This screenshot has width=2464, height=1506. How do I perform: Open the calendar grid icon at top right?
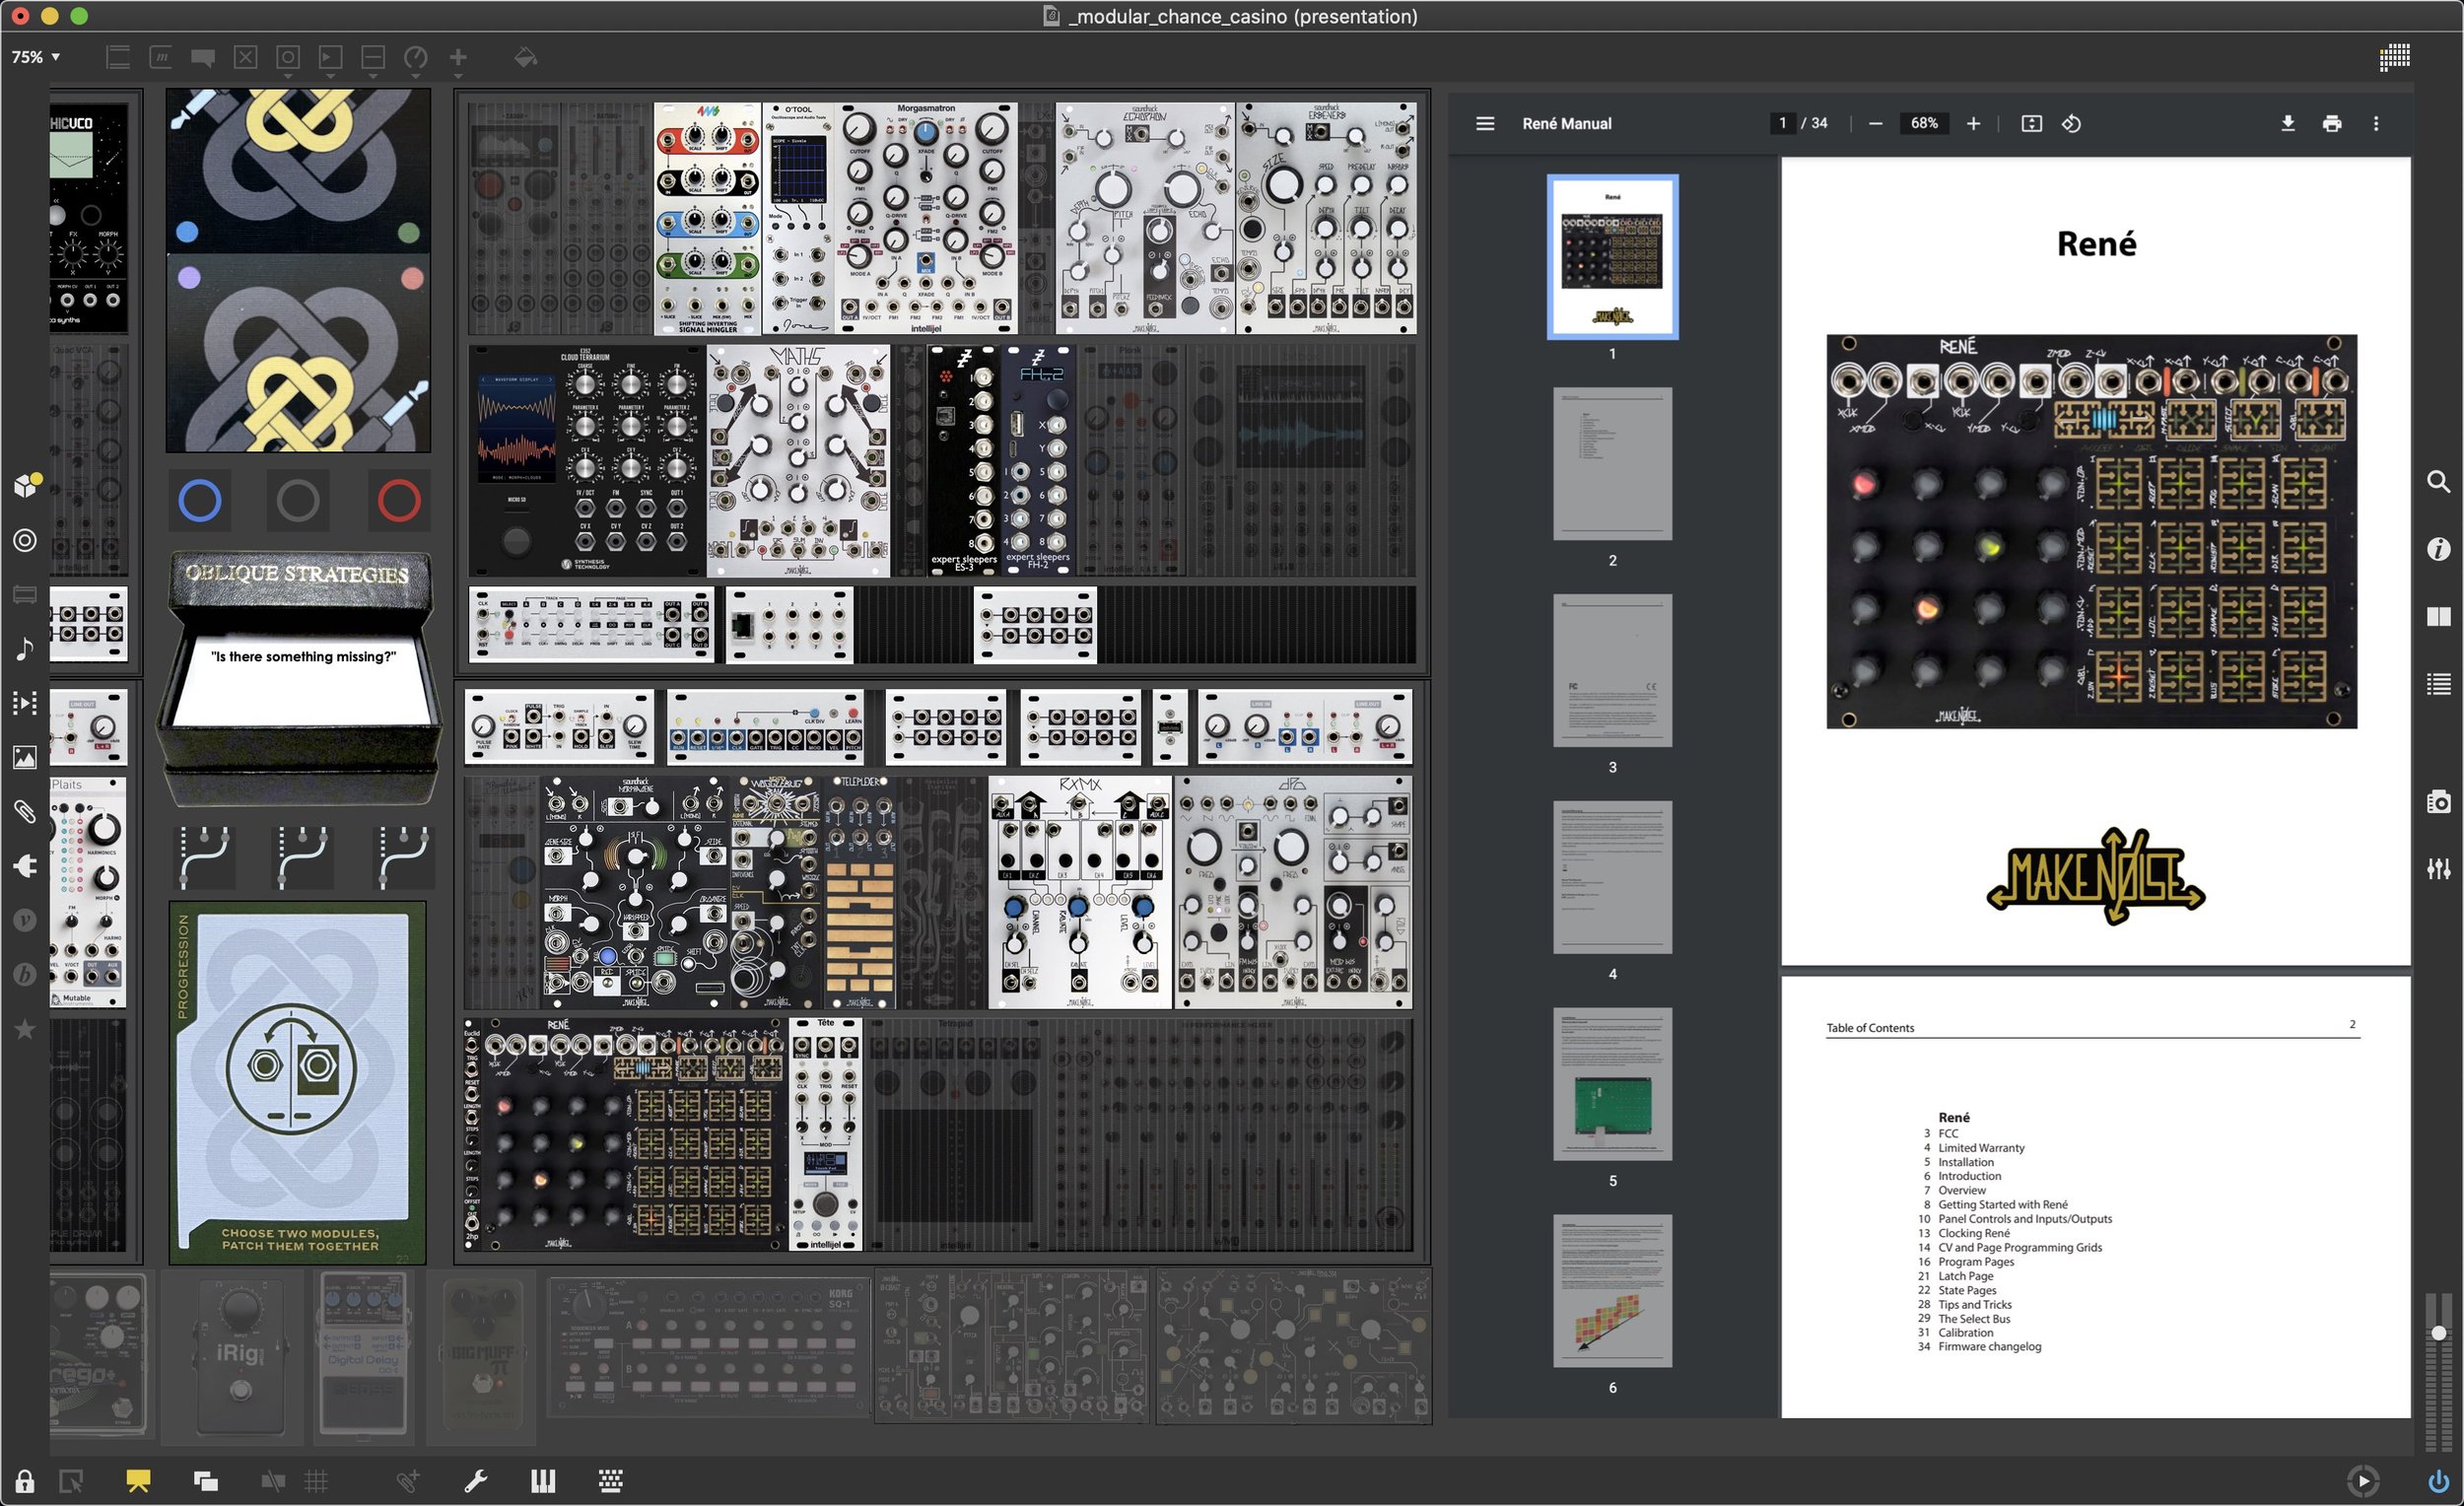[x=2394, y=57]
